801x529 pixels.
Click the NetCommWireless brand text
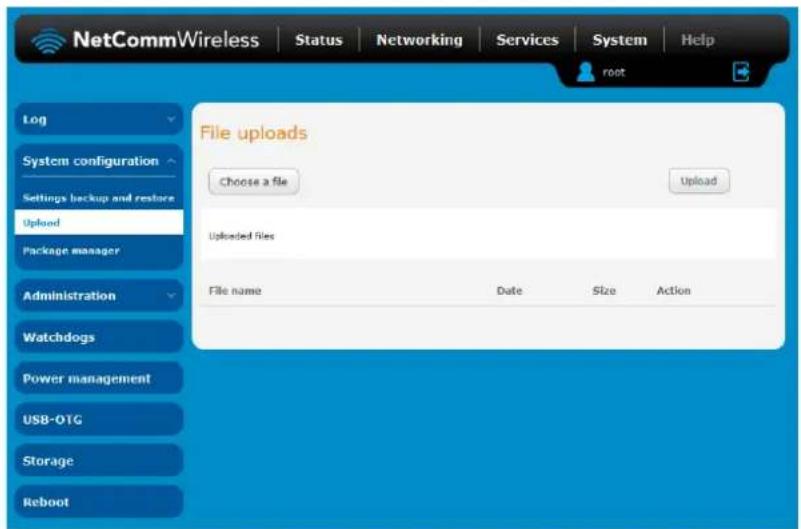point(166,40)
